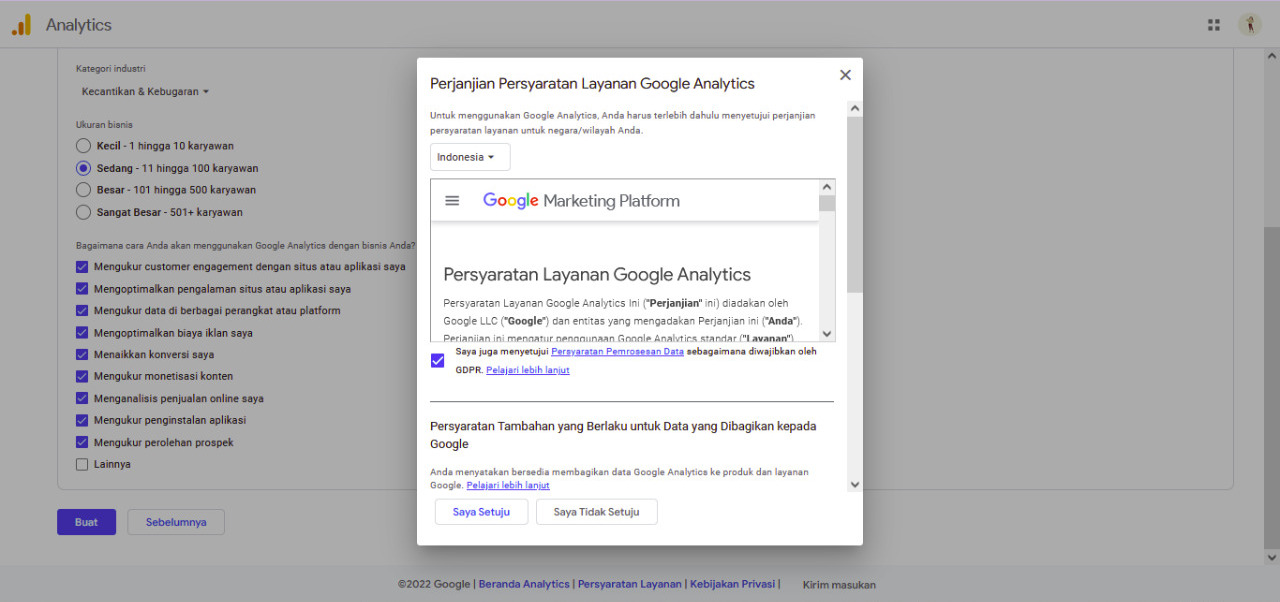Open Beranda Analytics footer link

point(524,584)
